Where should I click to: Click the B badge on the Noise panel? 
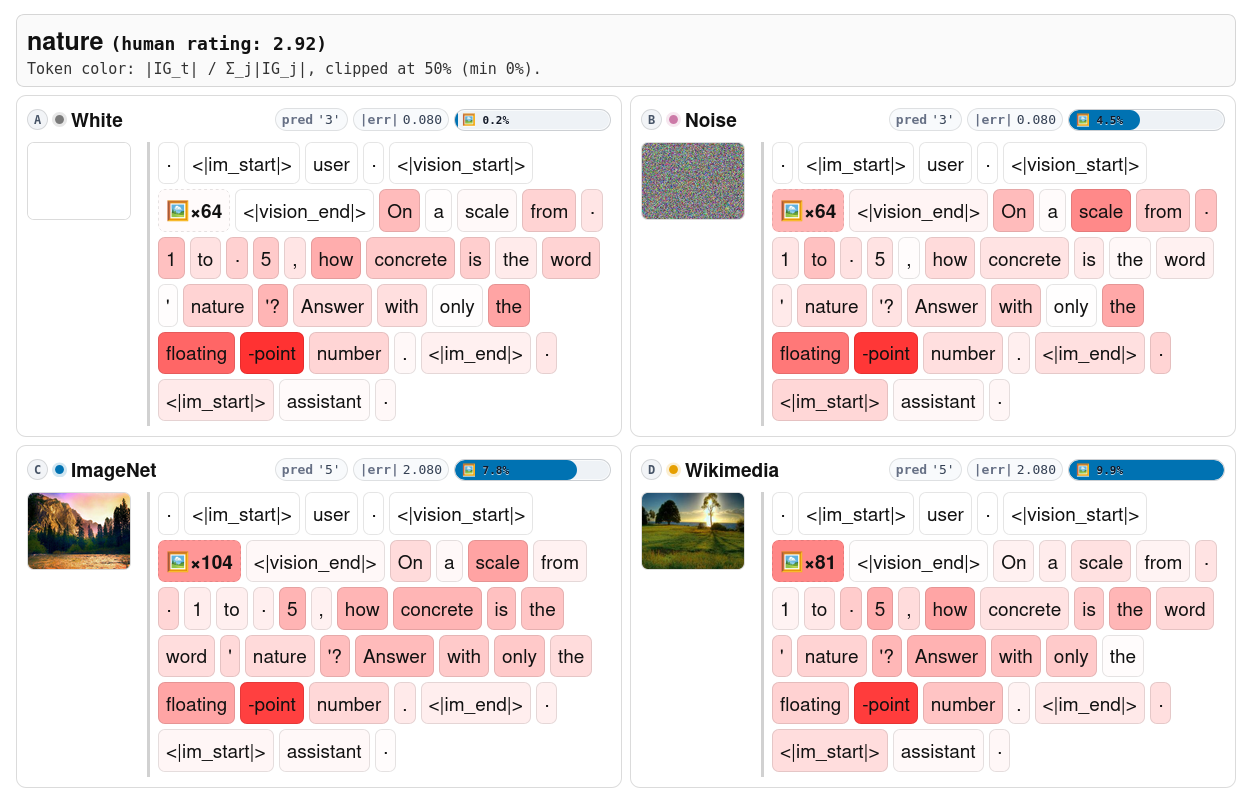tap(651, 120)
